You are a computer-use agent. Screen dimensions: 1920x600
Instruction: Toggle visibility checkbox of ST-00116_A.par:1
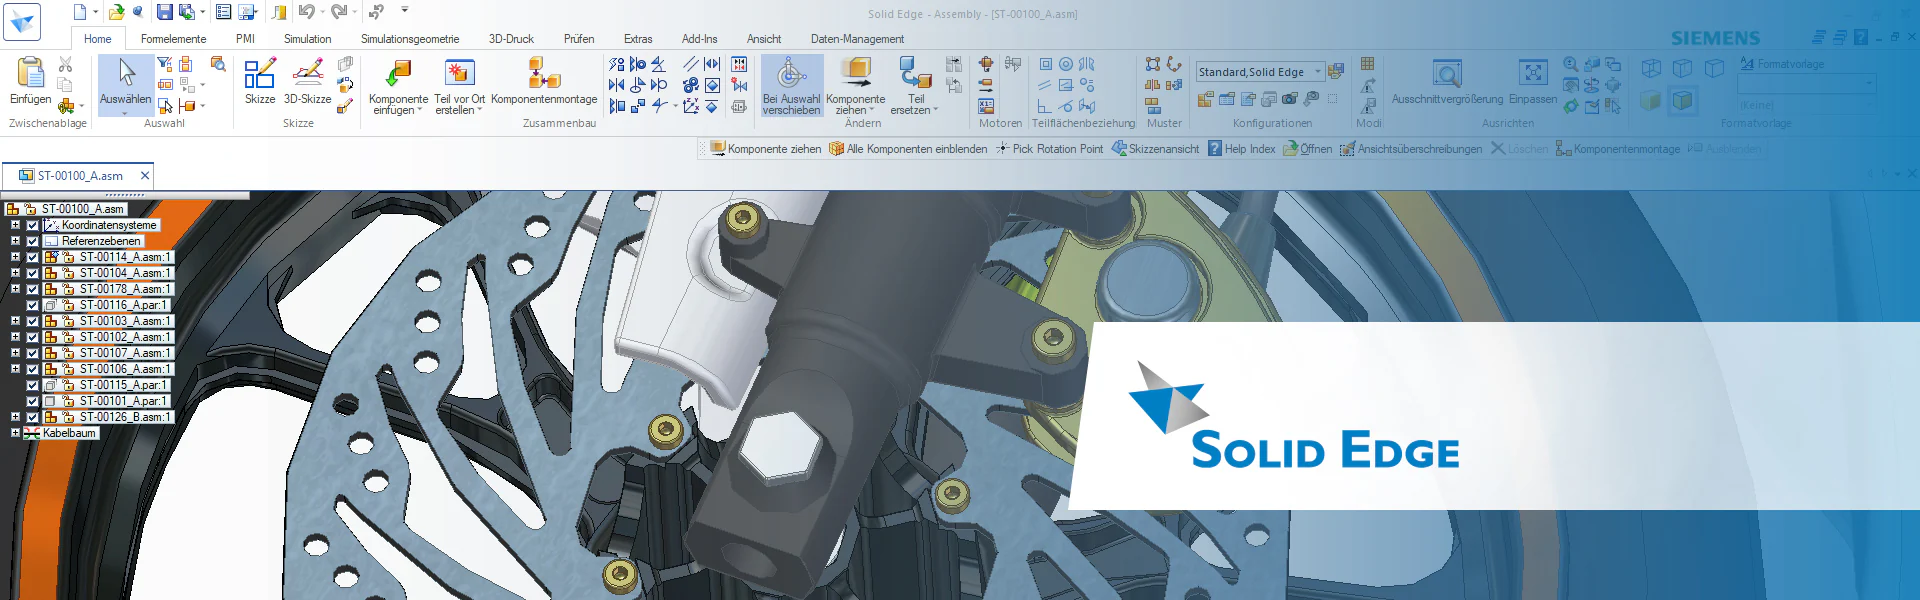pyautogui.click(x=33, y=305)
